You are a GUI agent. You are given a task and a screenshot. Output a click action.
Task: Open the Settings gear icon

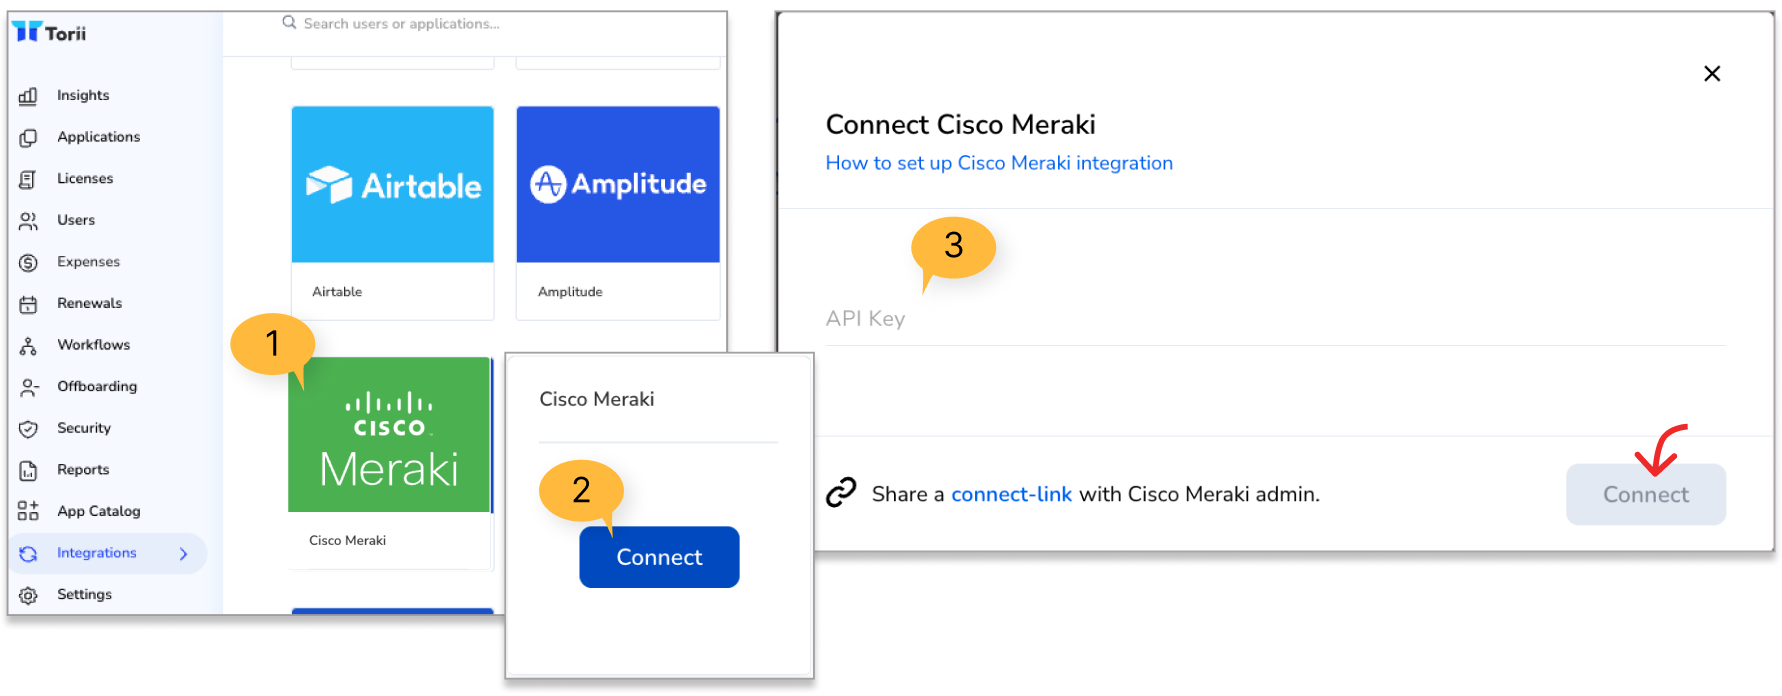(28, 595)
